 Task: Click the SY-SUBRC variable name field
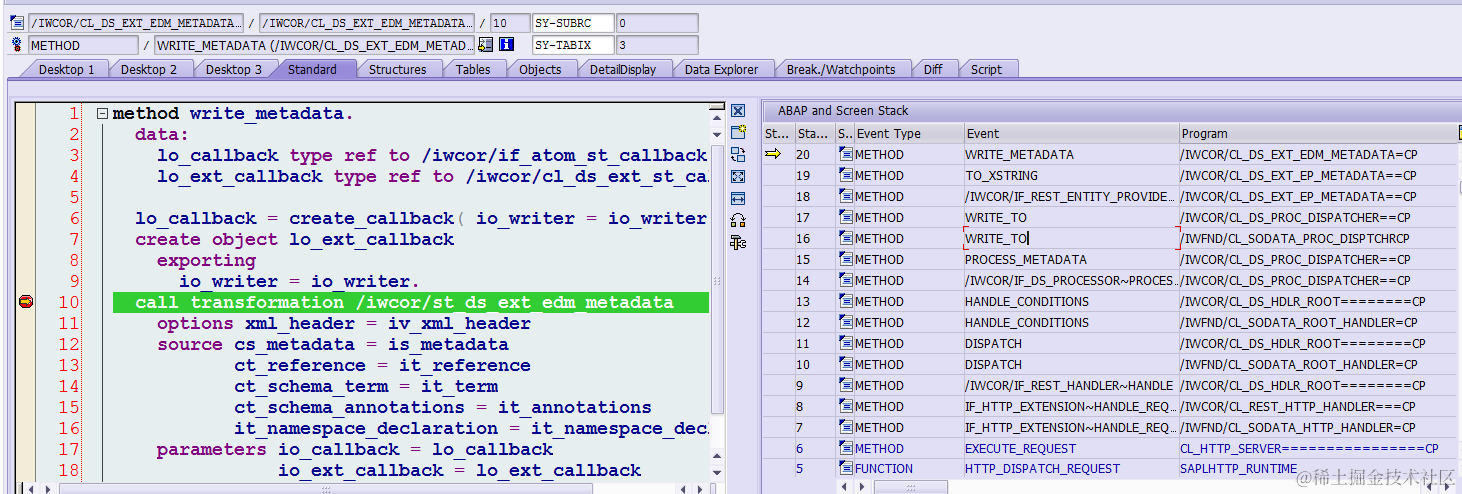pyautogui.click(x=572, y=22)
